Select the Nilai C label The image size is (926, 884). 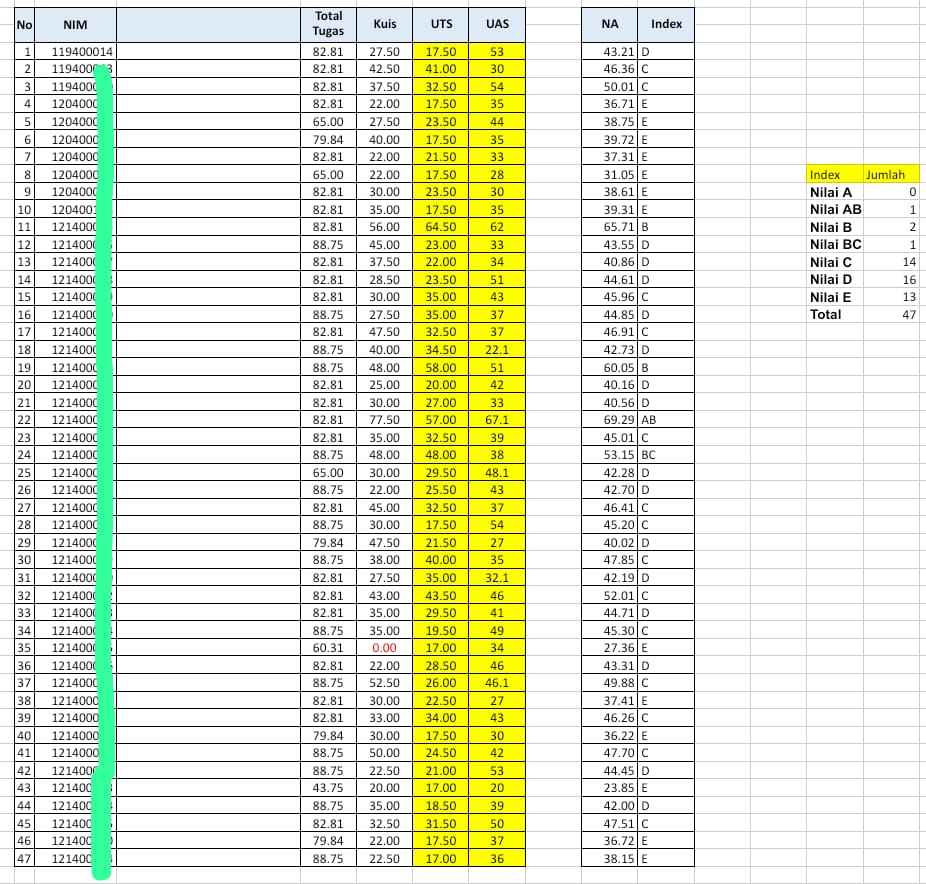point(830,262)
